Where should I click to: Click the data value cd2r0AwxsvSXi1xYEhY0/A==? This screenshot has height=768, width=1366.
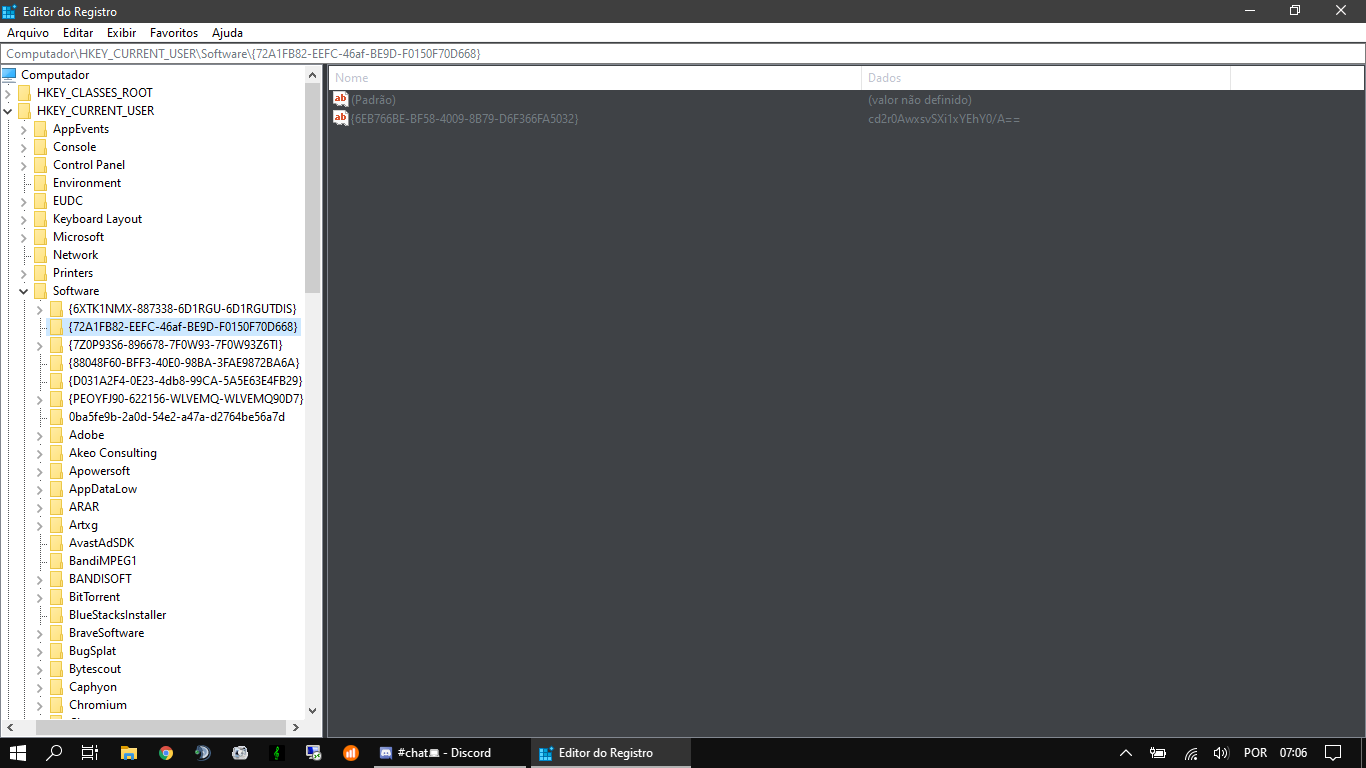coord(944,119)
